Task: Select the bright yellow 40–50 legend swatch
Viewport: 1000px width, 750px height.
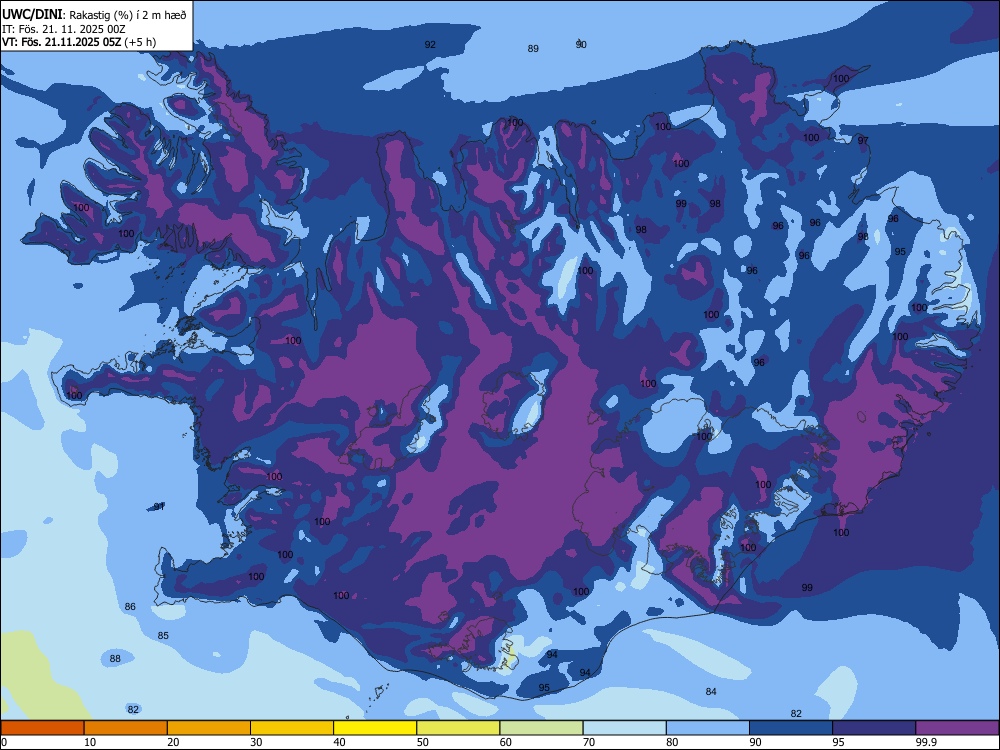Action: [375, 728]
